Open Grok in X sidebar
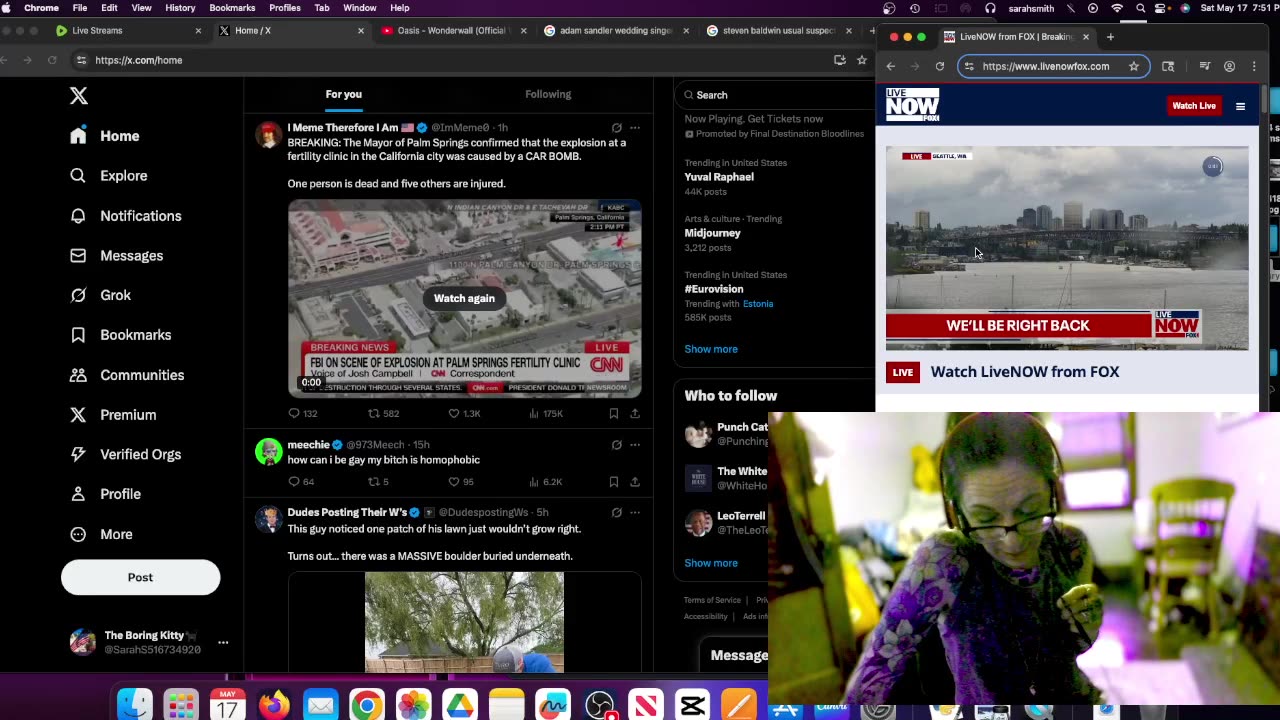Viewport: 1280px width, 720px height. click(101, 295)
